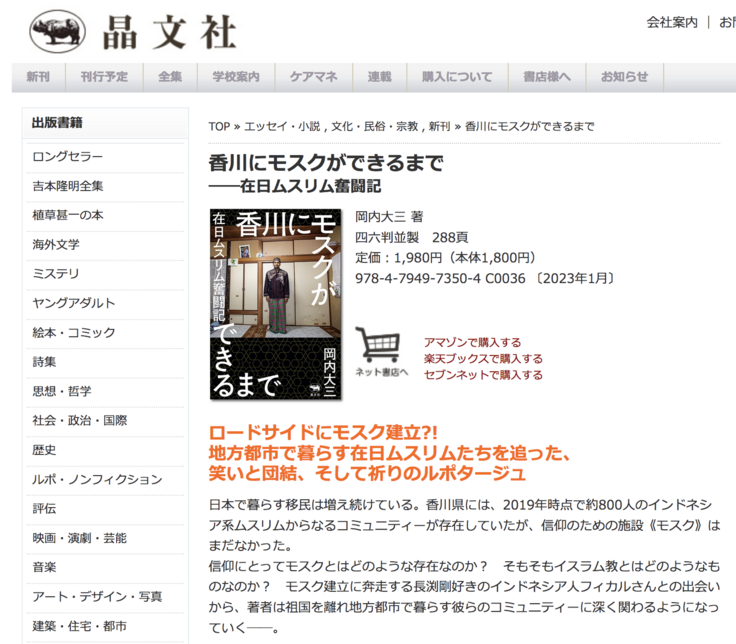Click the お知らせ navigation tab

[624, 77]
